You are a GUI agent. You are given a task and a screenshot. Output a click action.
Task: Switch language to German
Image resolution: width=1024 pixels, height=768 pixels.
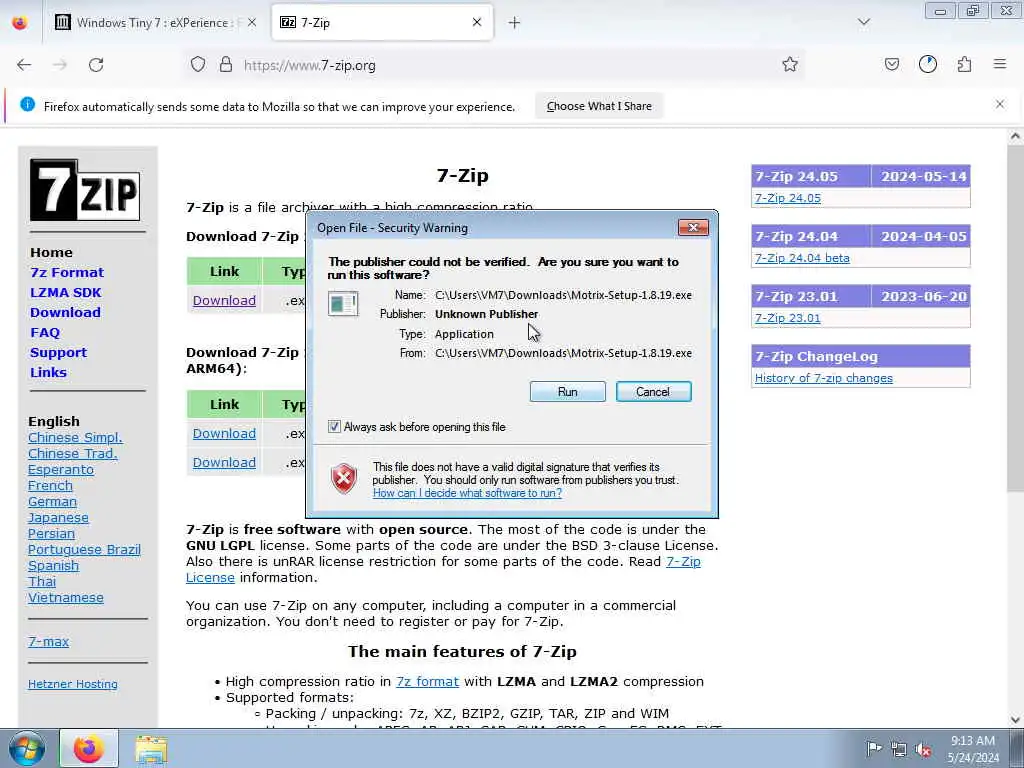pos(52,502)
